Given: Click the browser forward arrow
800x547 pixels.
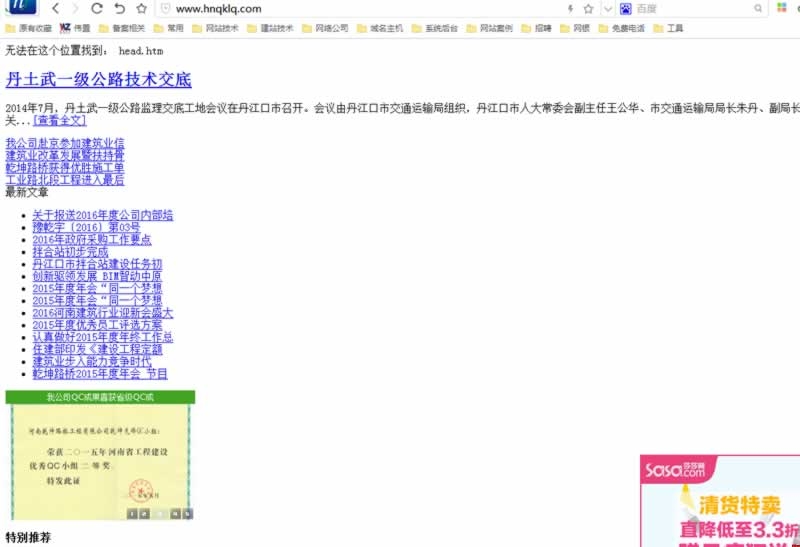Looking at the screenshot, I should [x=75, y=8].
